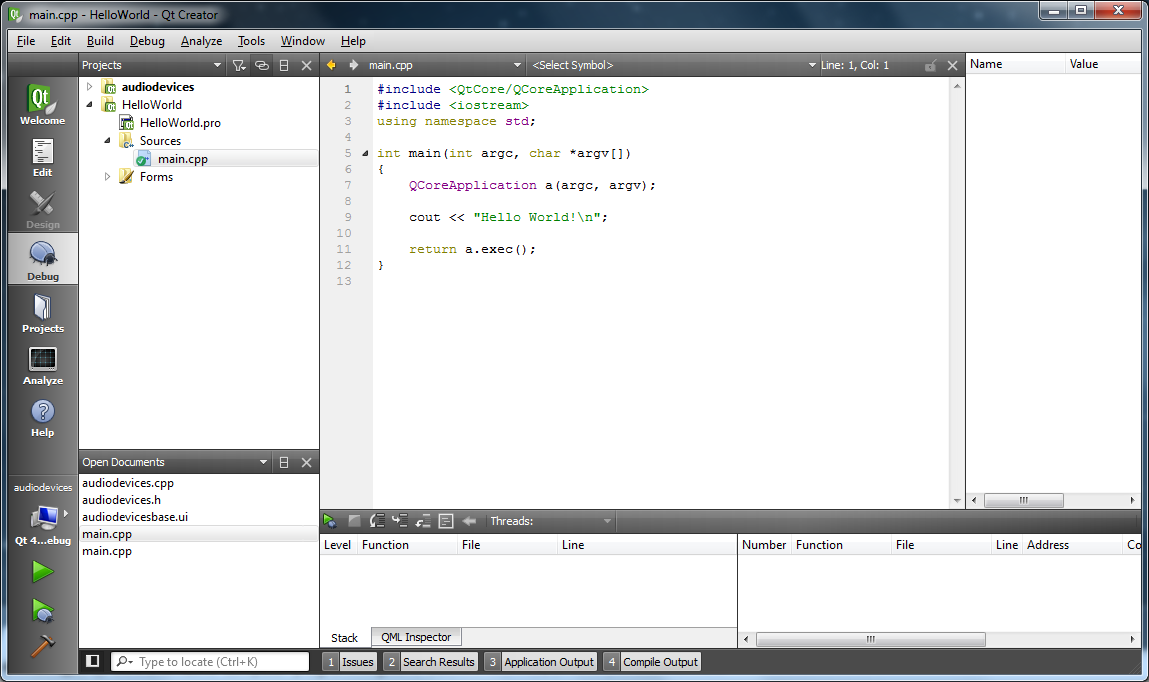Collapse the HelloWorld project
Screen dimensions: 1149x682
[x=89, y=105]
